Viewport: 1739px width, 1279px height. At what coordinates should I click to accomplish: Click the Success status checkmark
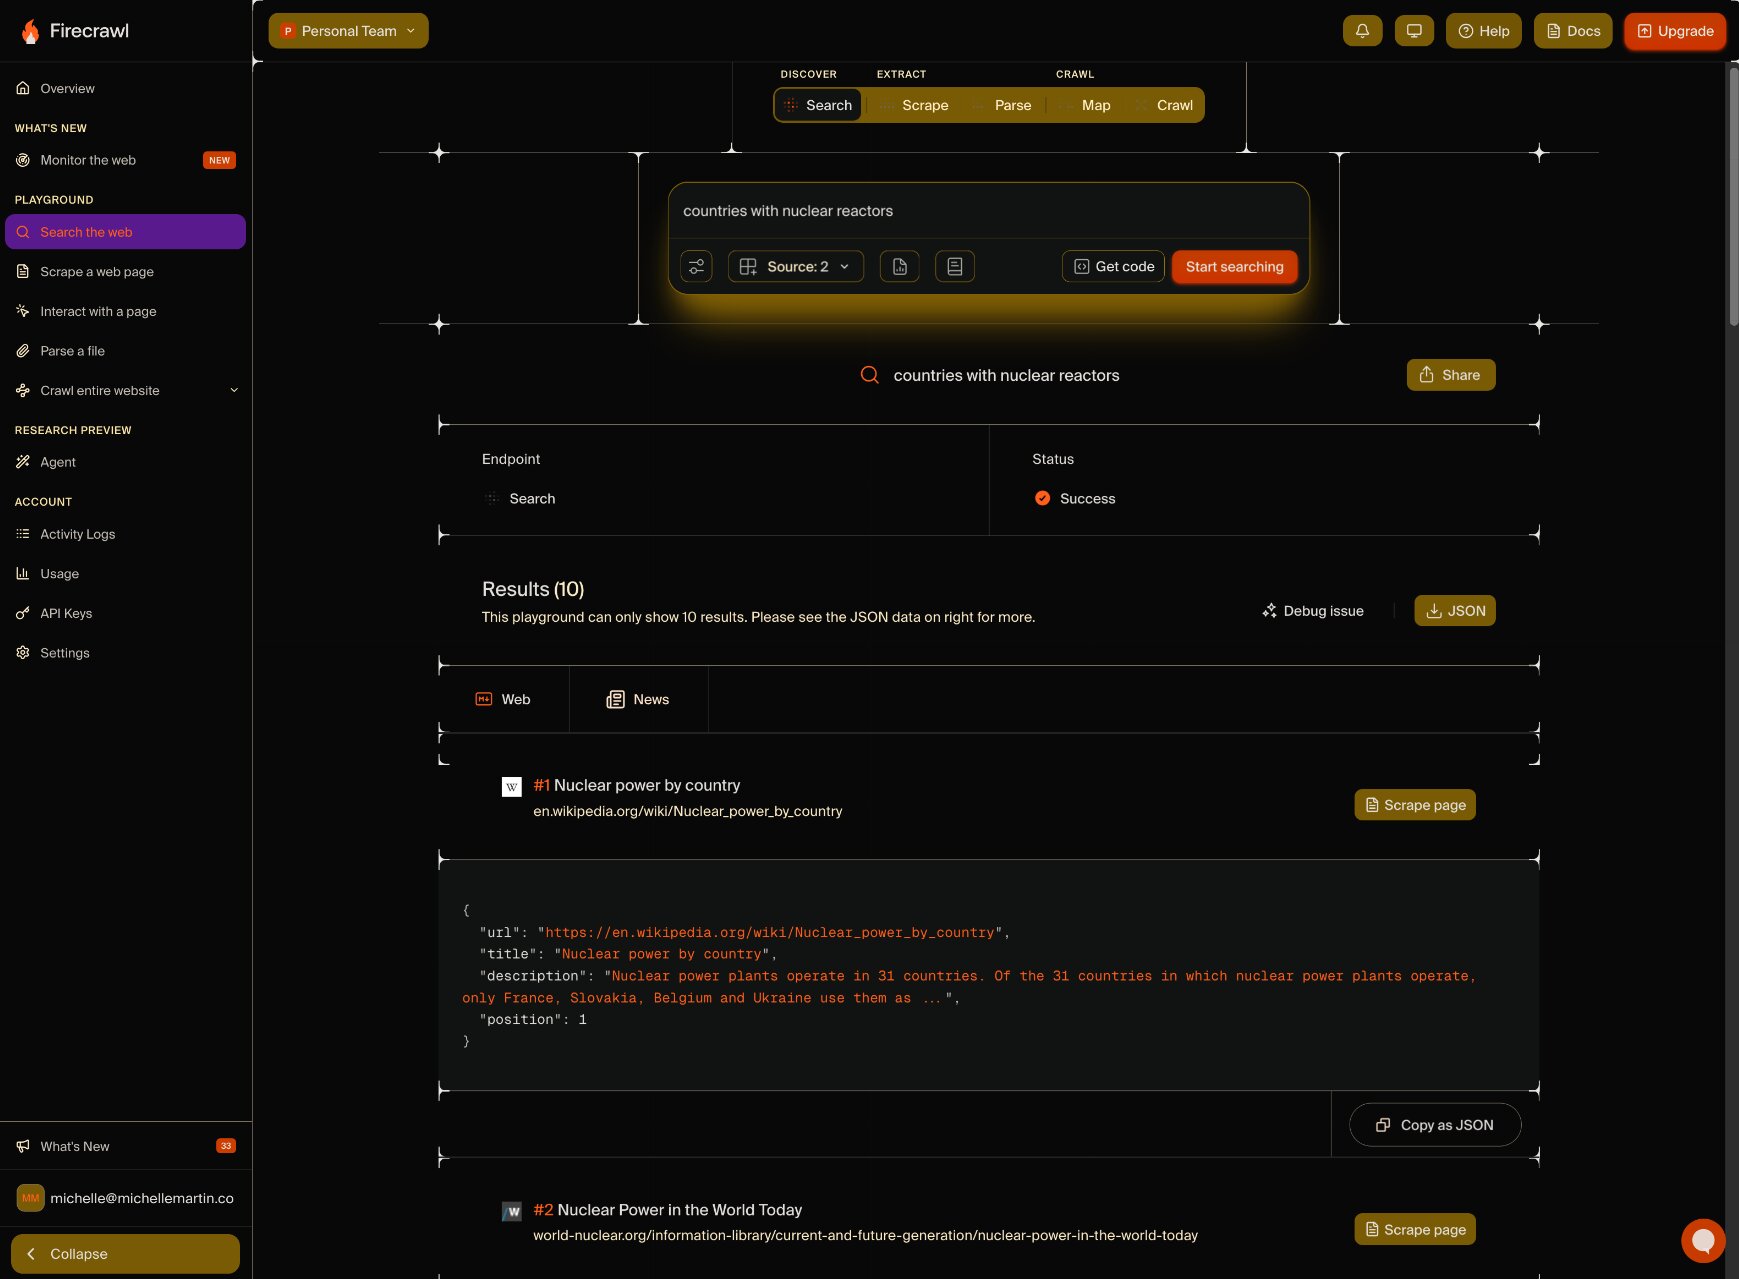click(x=1042, y=498)
